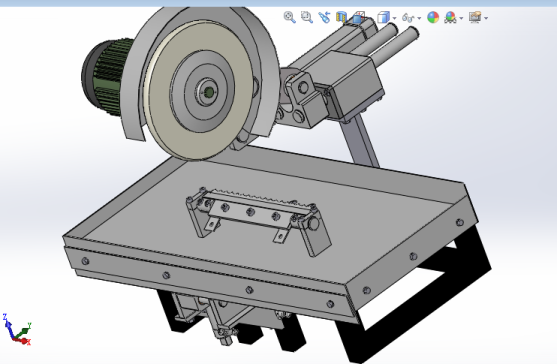Toggle the Section View tool

(x=341, y=17)
